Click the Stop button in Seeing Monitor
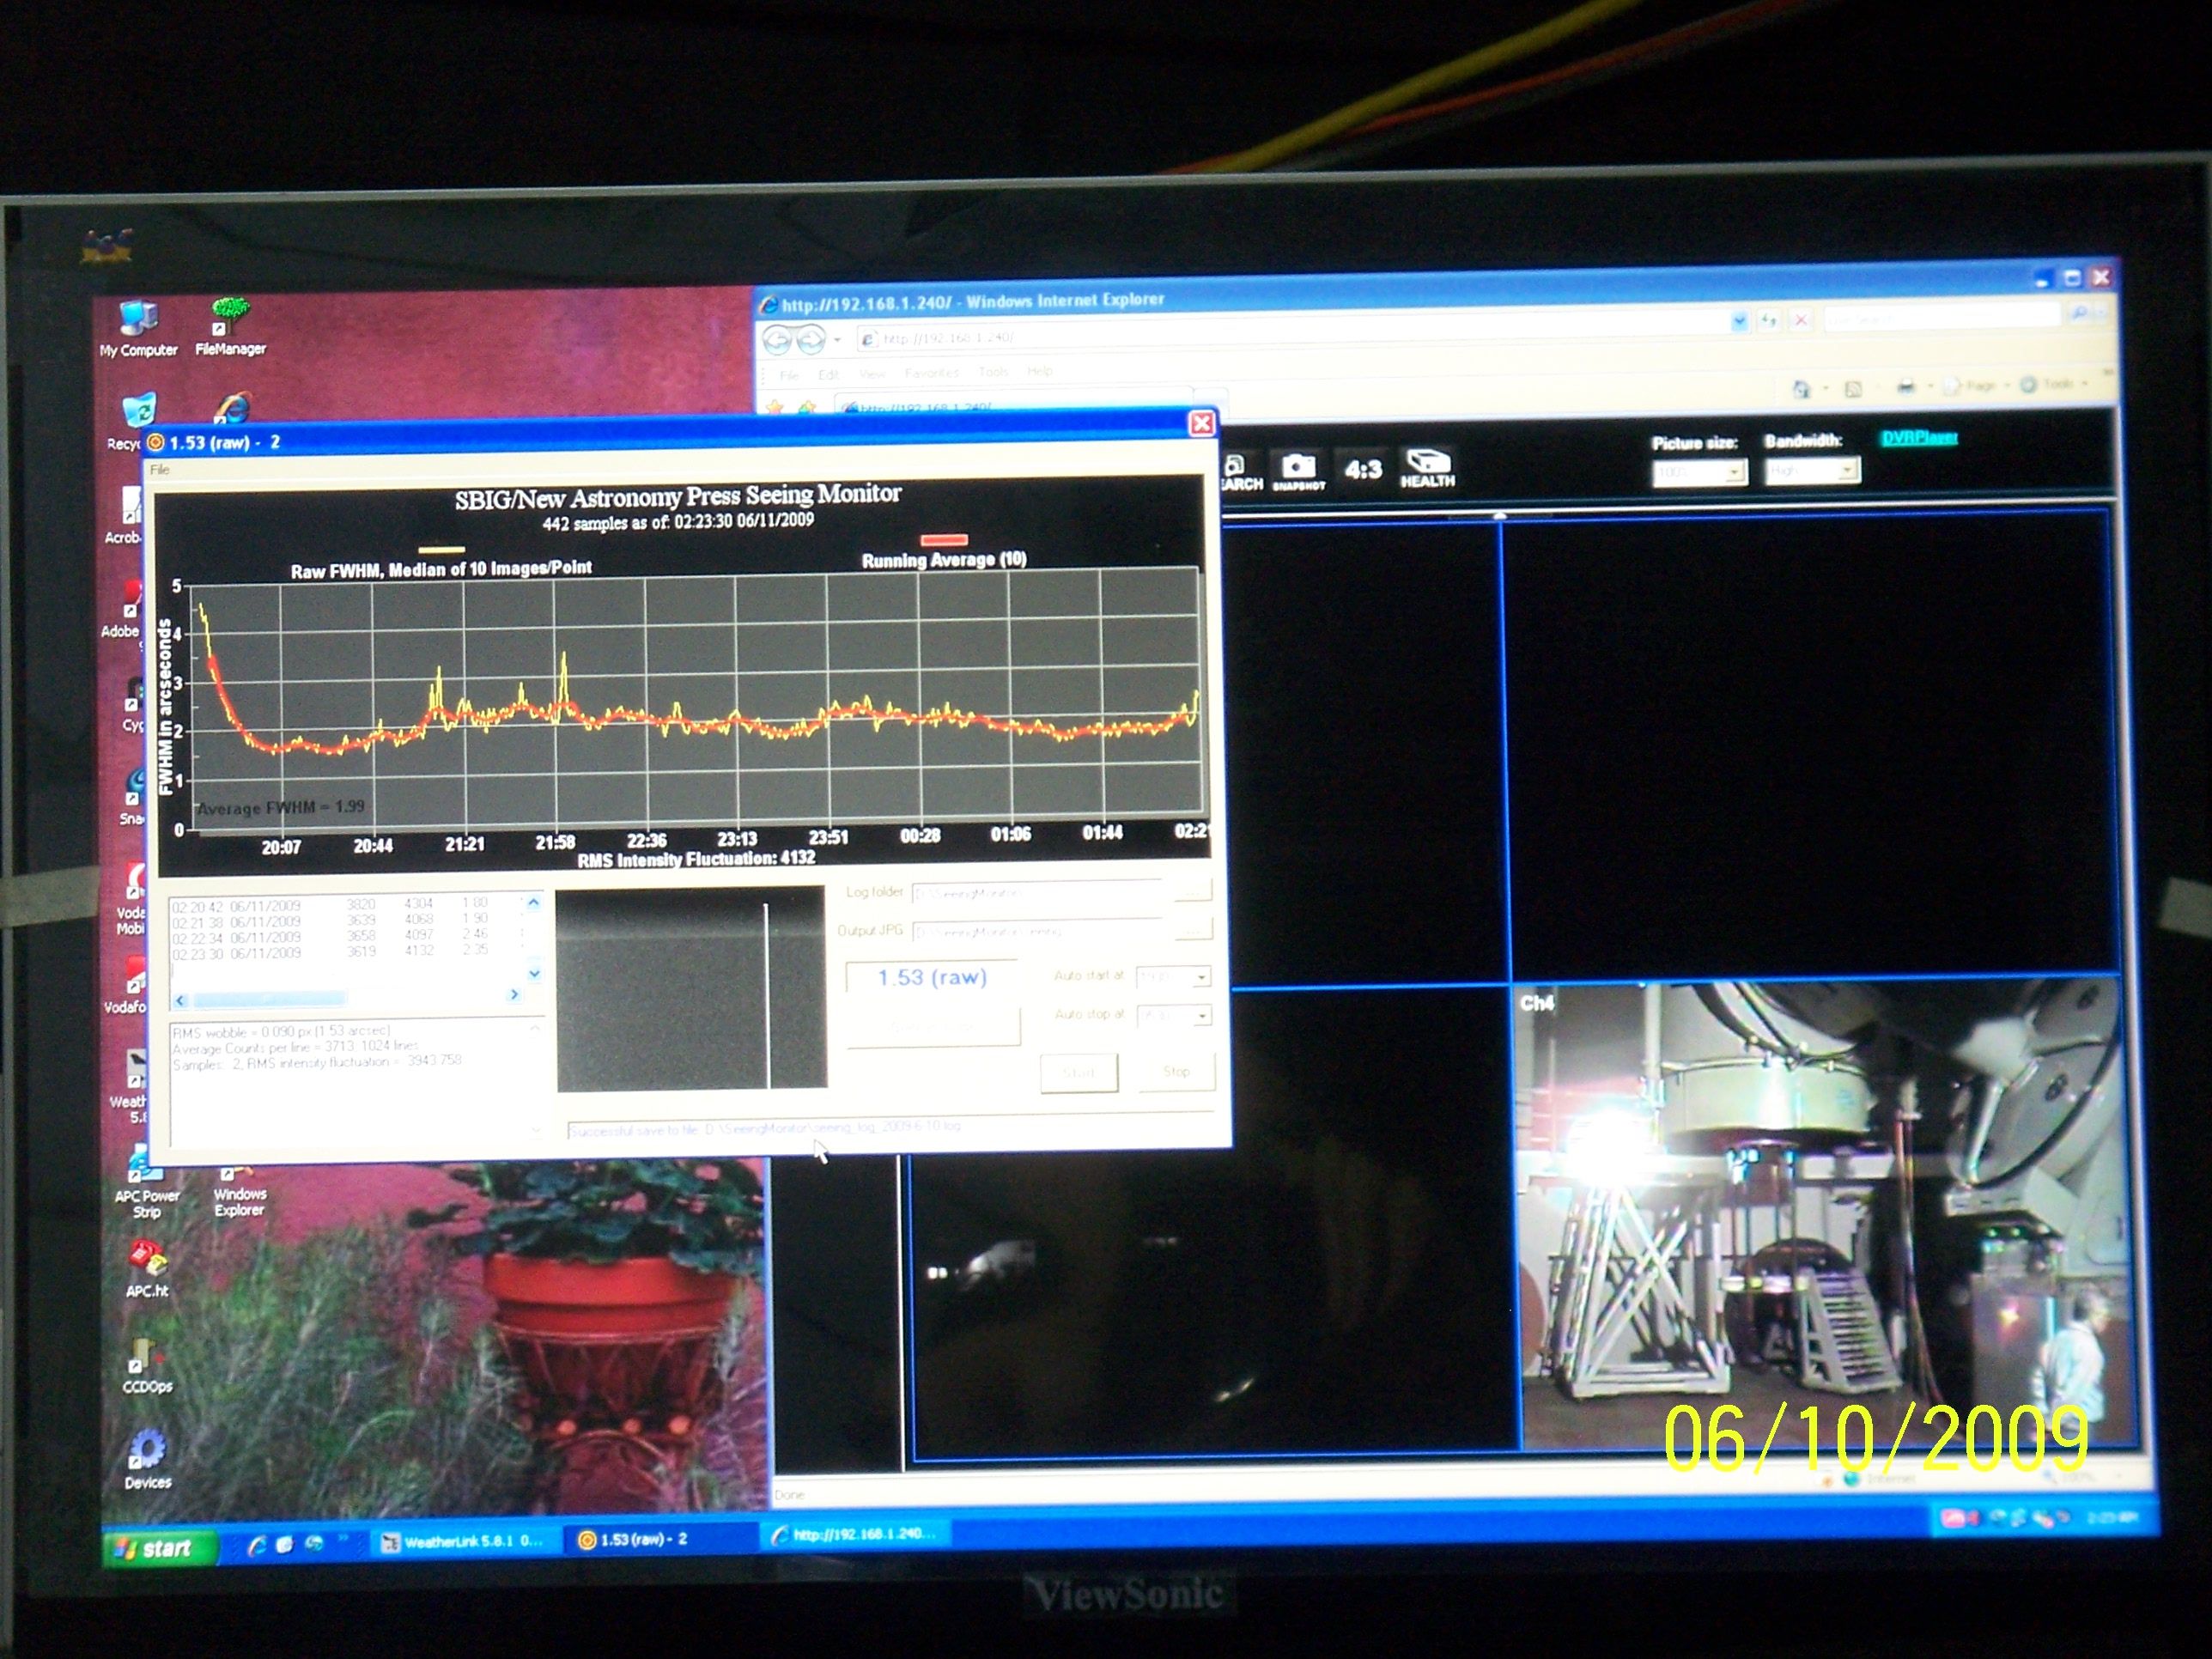The width and height of the screenshot is (2212, 1659). (x=1176, y=1072)
